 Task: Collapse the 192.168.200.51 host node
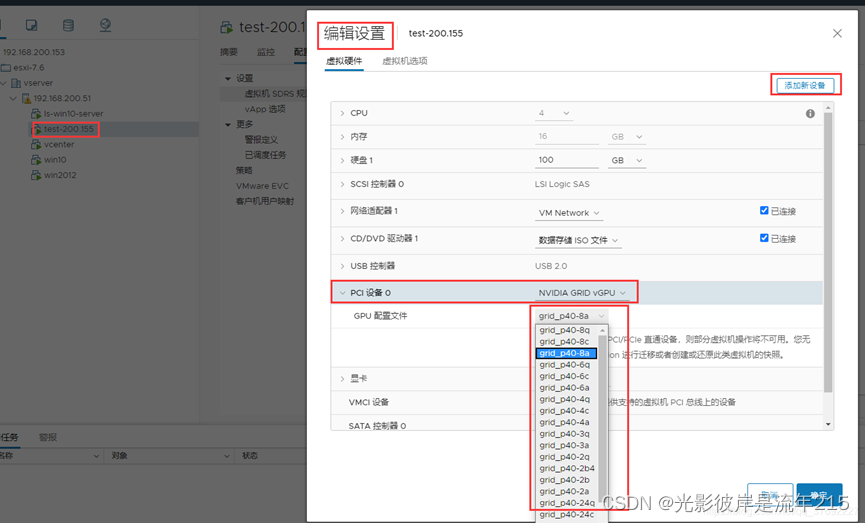click(x=13, y=98)
